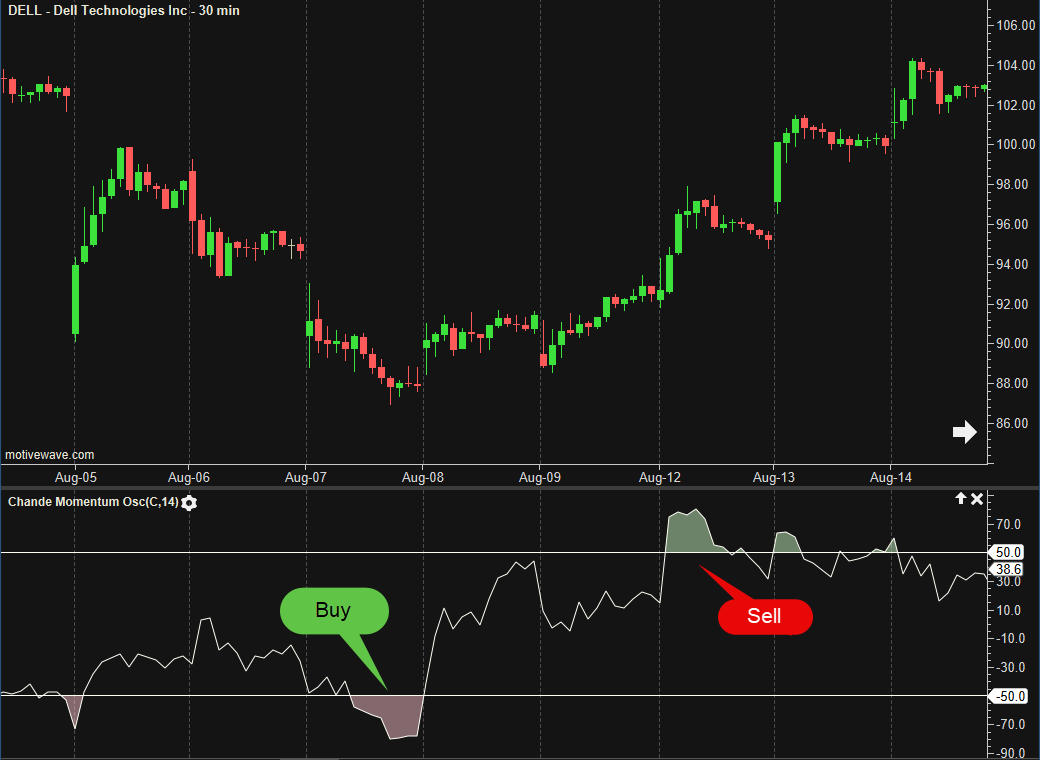Image resolution: width=1040 pixels, height=760 pixels.
Task: Click the 86.00 label on the price axis
Action: pos(1012,424)
